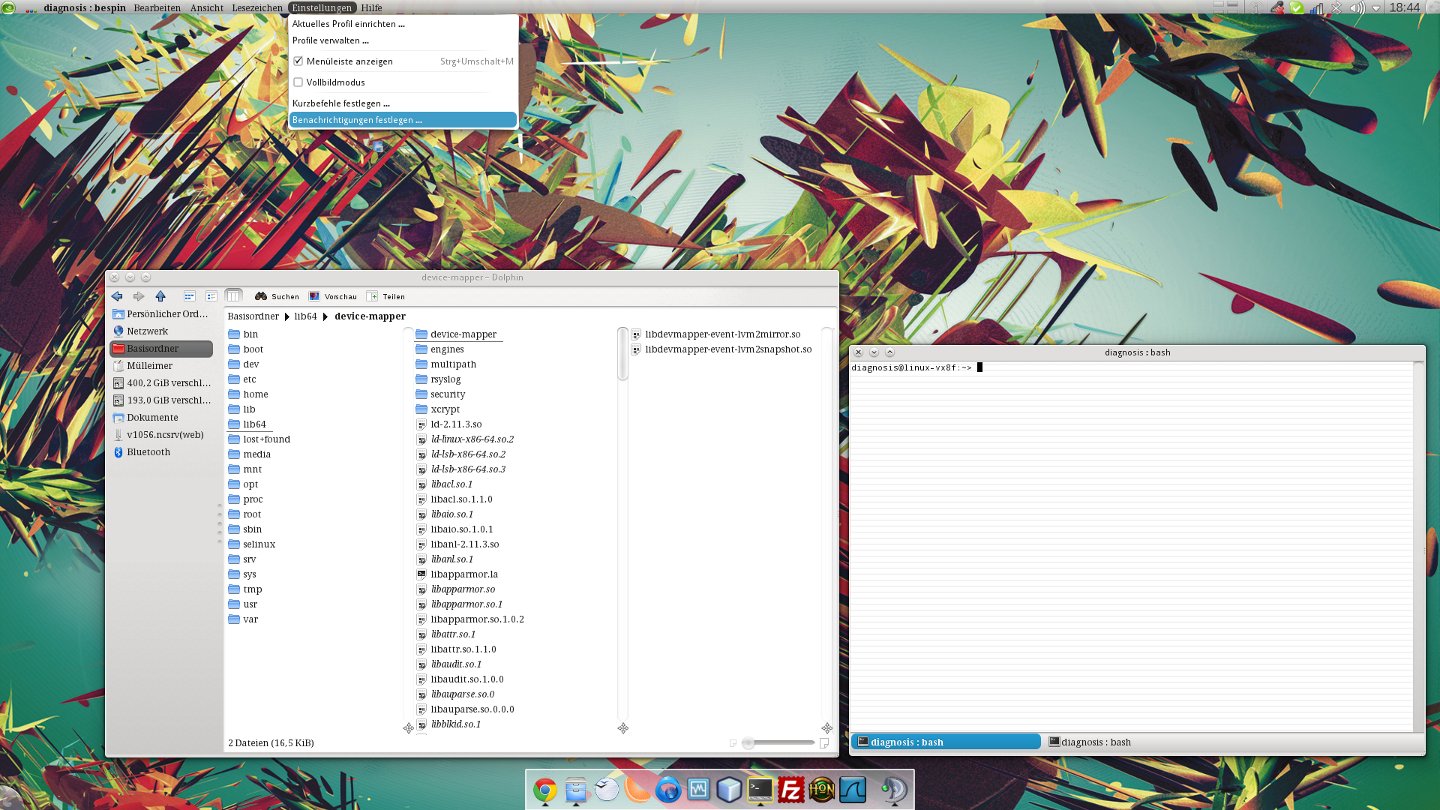Go back in Dolphin with the left arrow
Image resolution: width=1440 pixels, height=810 pixels.
click(x=116, y=296)
